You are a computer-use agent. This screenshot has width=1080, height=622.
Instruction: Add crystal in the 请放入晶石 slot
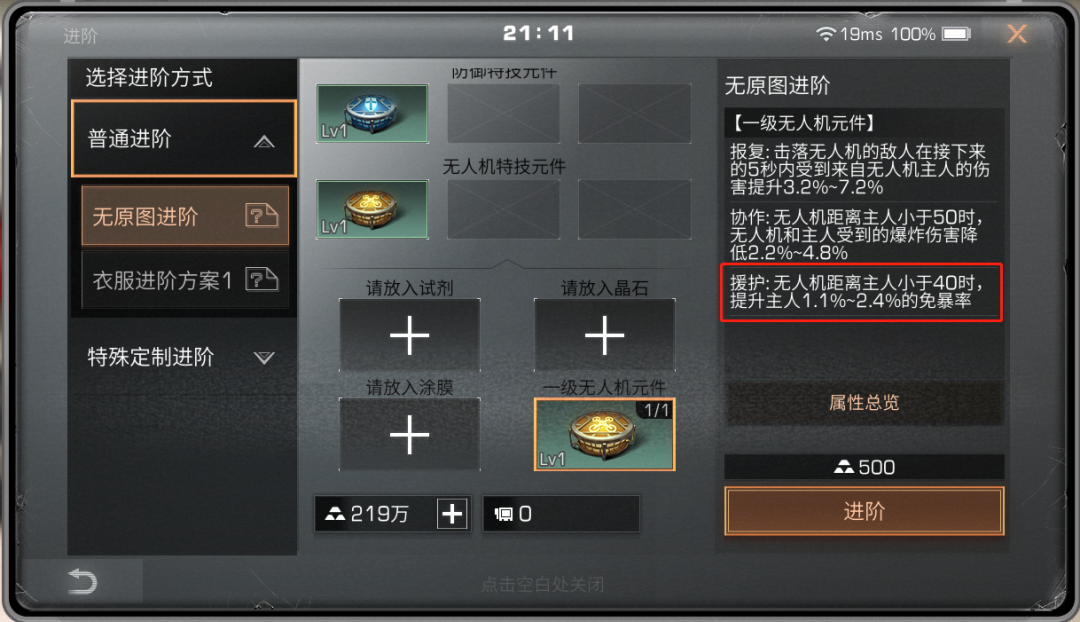click(604, 335)
